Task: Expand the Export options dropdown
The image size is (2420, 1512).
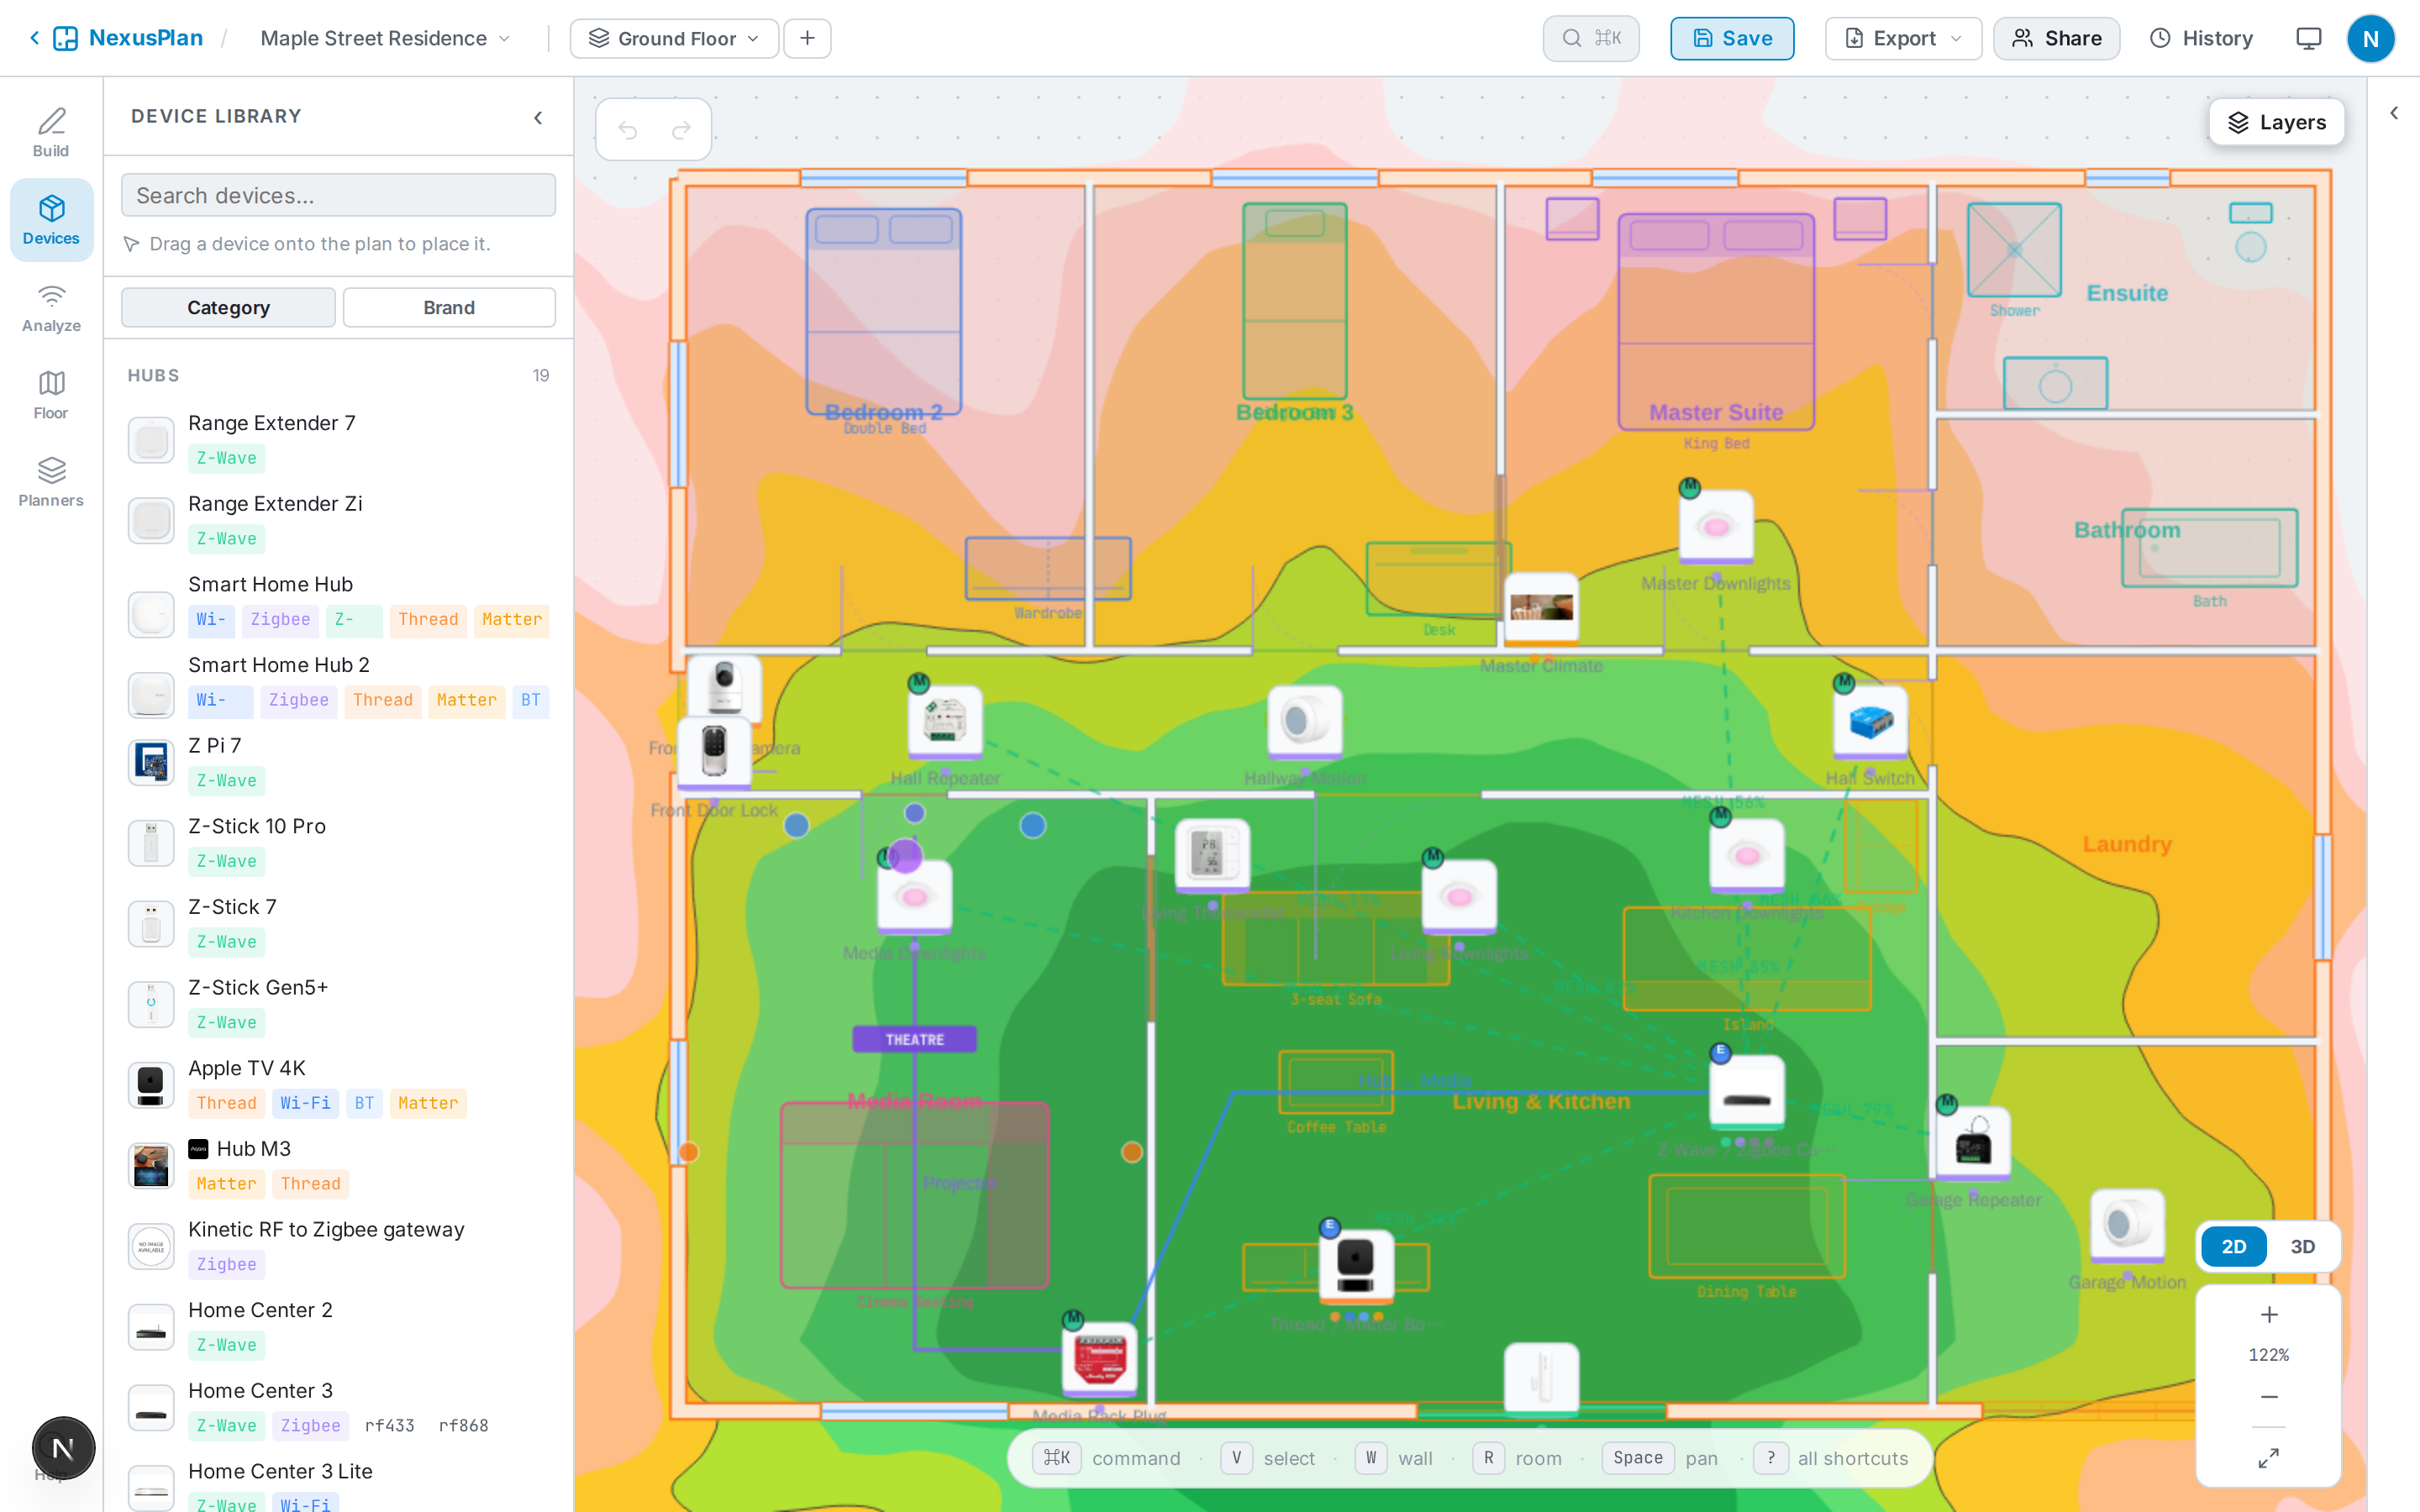Action: [x=1903, y=38]
